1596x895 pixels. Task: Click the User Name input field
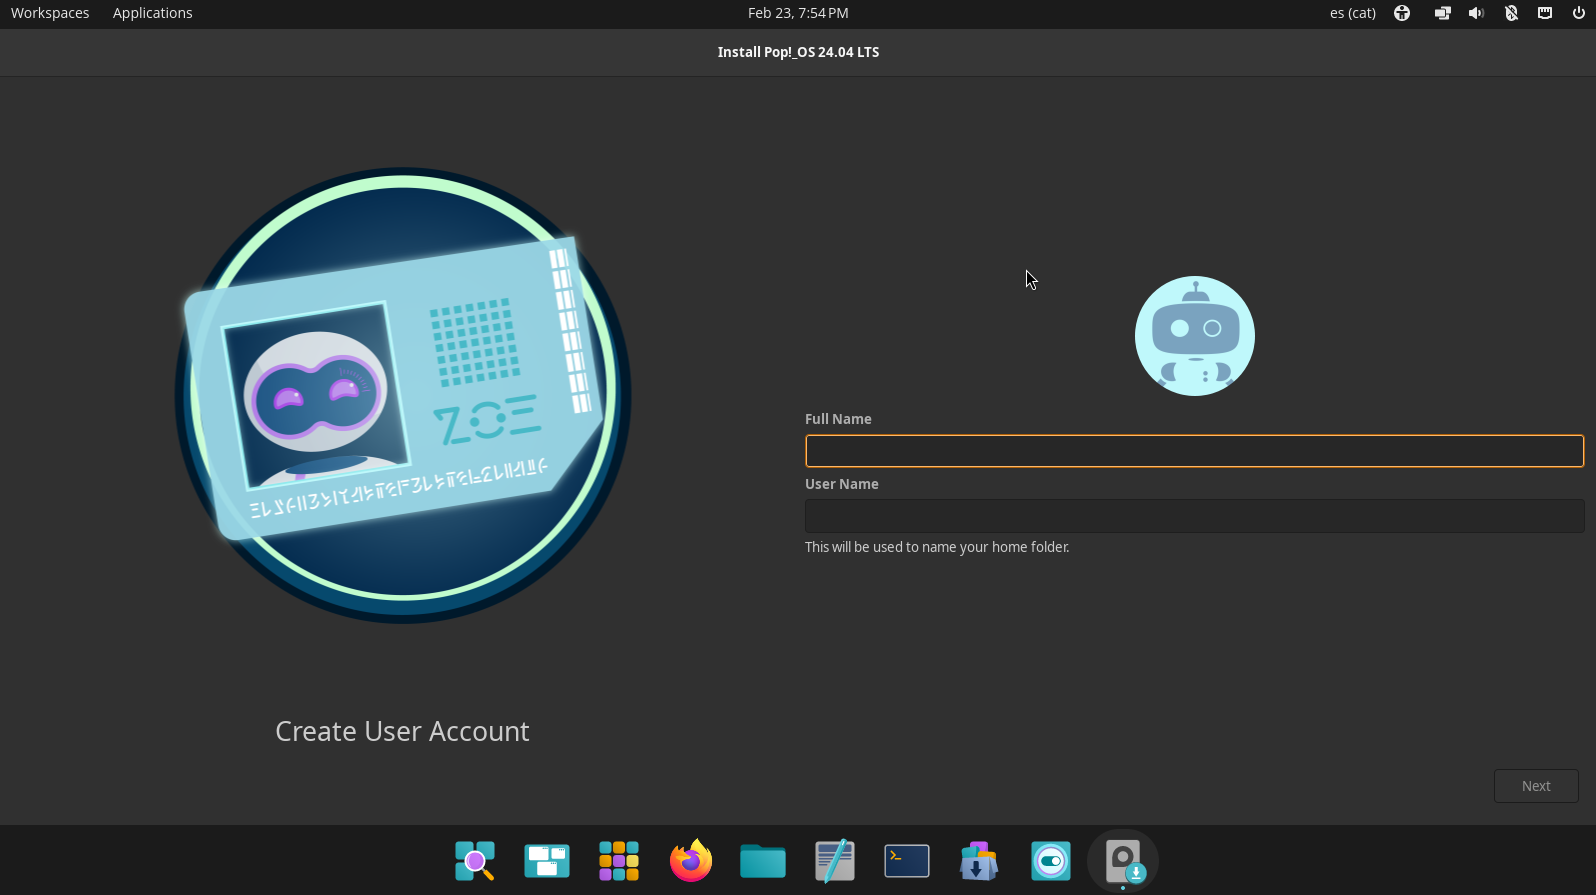click(x=1194, y=516)
